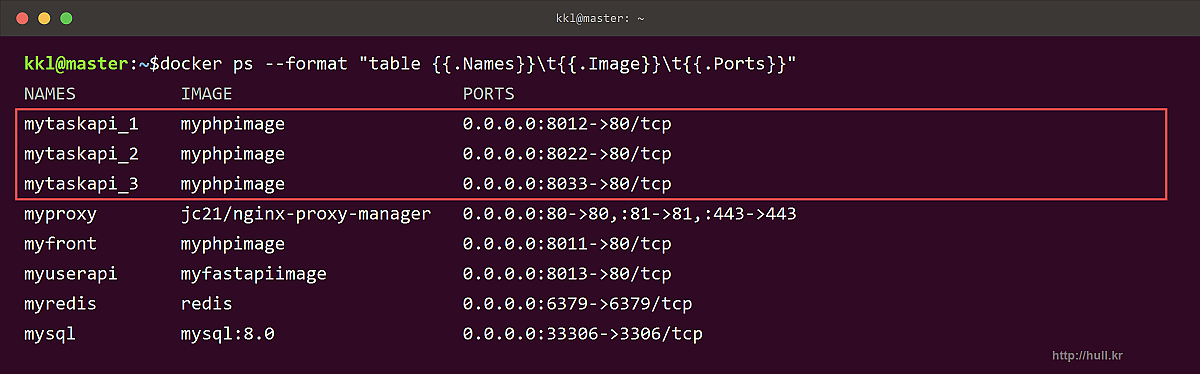Click the window title 'kkl@master: ~'

click(599, 18)
